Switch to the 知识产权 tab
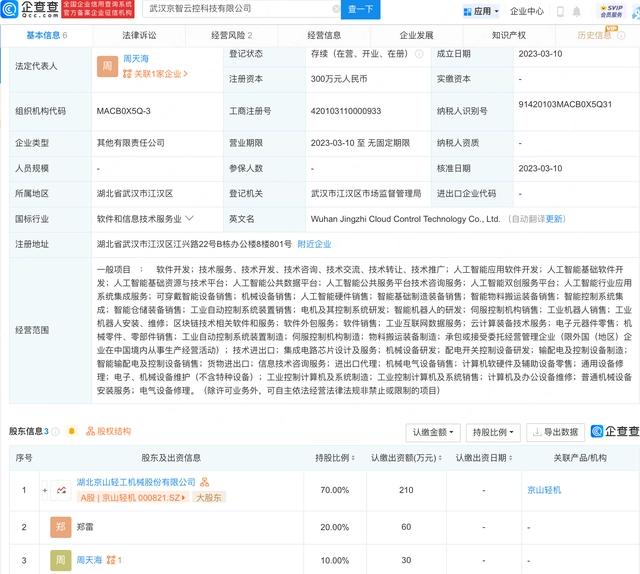 point(508,34)
